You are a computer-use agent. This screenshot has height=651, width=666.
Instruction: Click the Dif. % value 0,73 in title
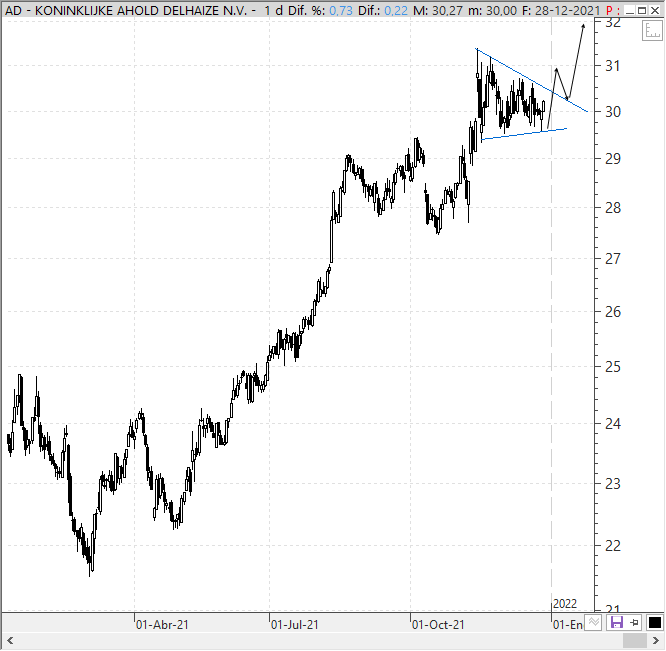[341, 11]
